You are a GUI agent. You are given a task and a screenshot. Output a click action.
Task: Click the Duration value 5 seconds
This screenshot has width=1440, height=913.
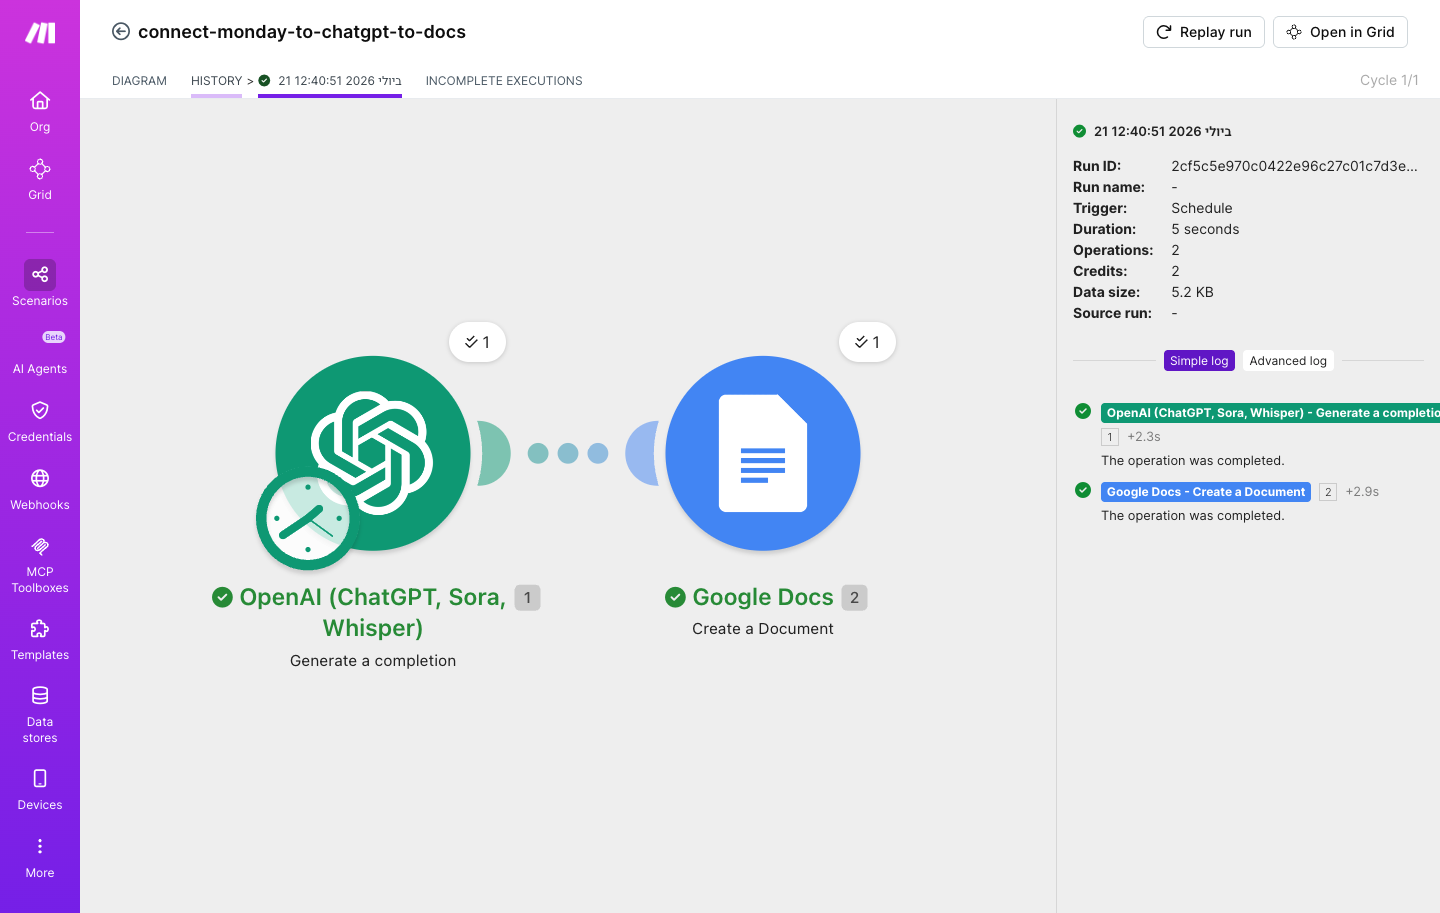click(1205, 229)
